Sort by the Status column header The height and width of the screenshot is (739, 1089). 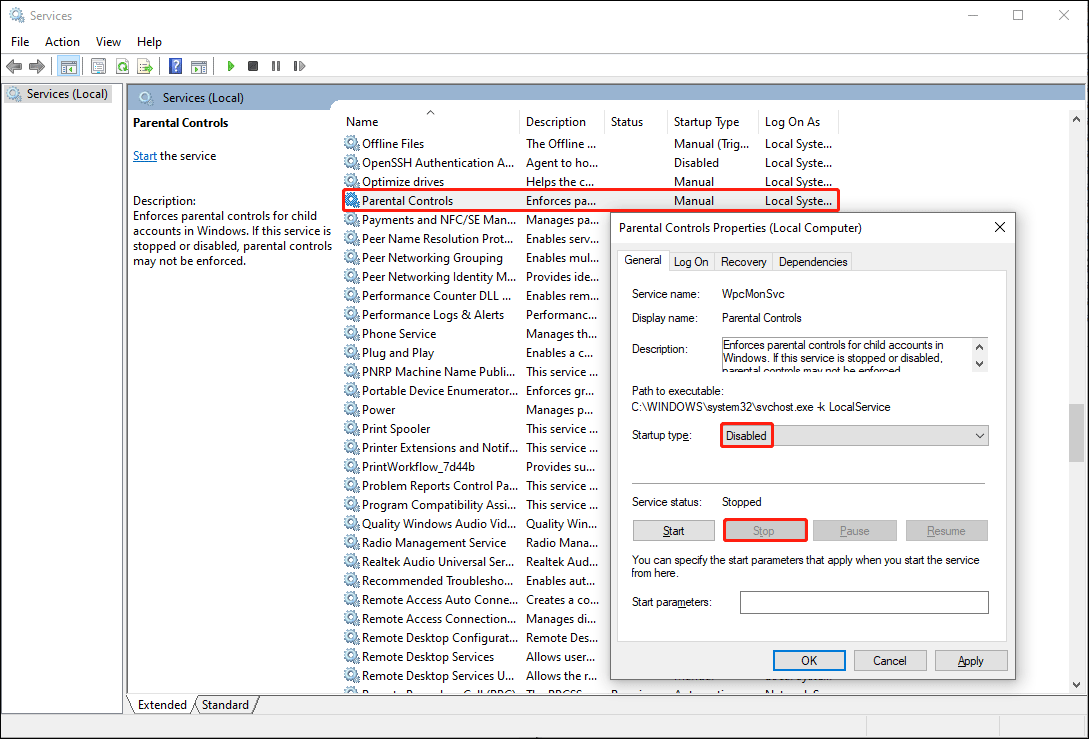pyautogui.click(x=635, y=122)
